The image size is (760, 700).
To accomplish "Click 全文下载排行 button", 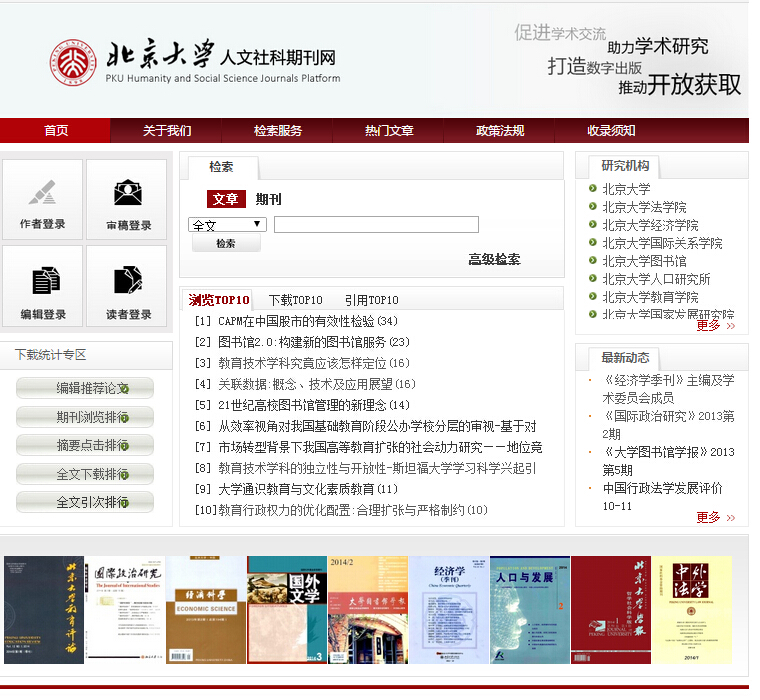I will (x=85, y=474).
